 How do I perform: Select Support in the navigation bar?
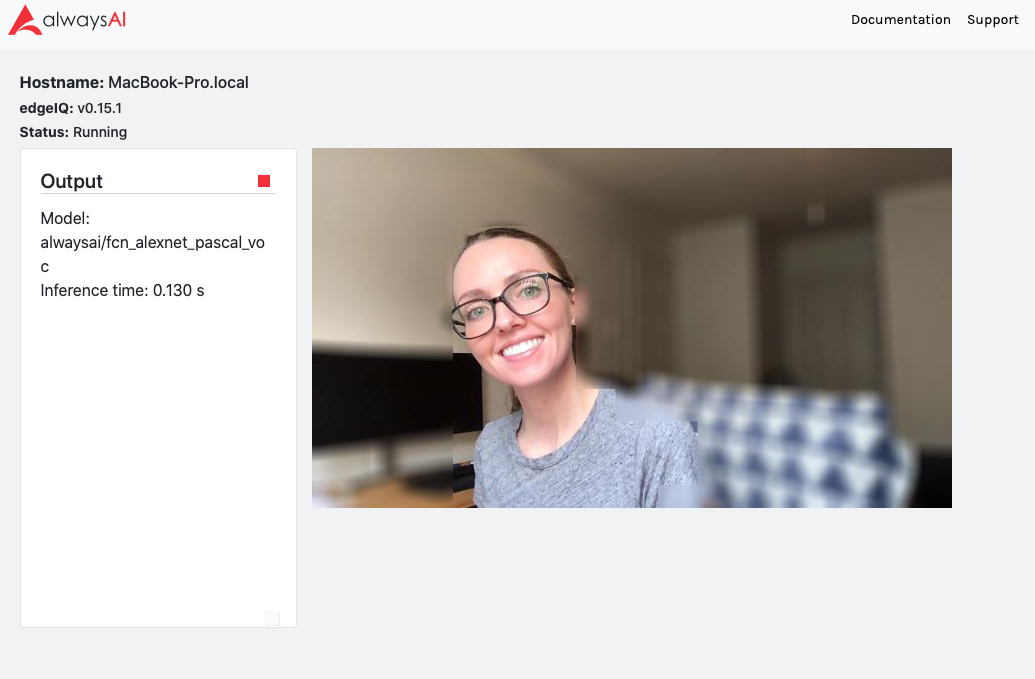[x=992, y=19]
